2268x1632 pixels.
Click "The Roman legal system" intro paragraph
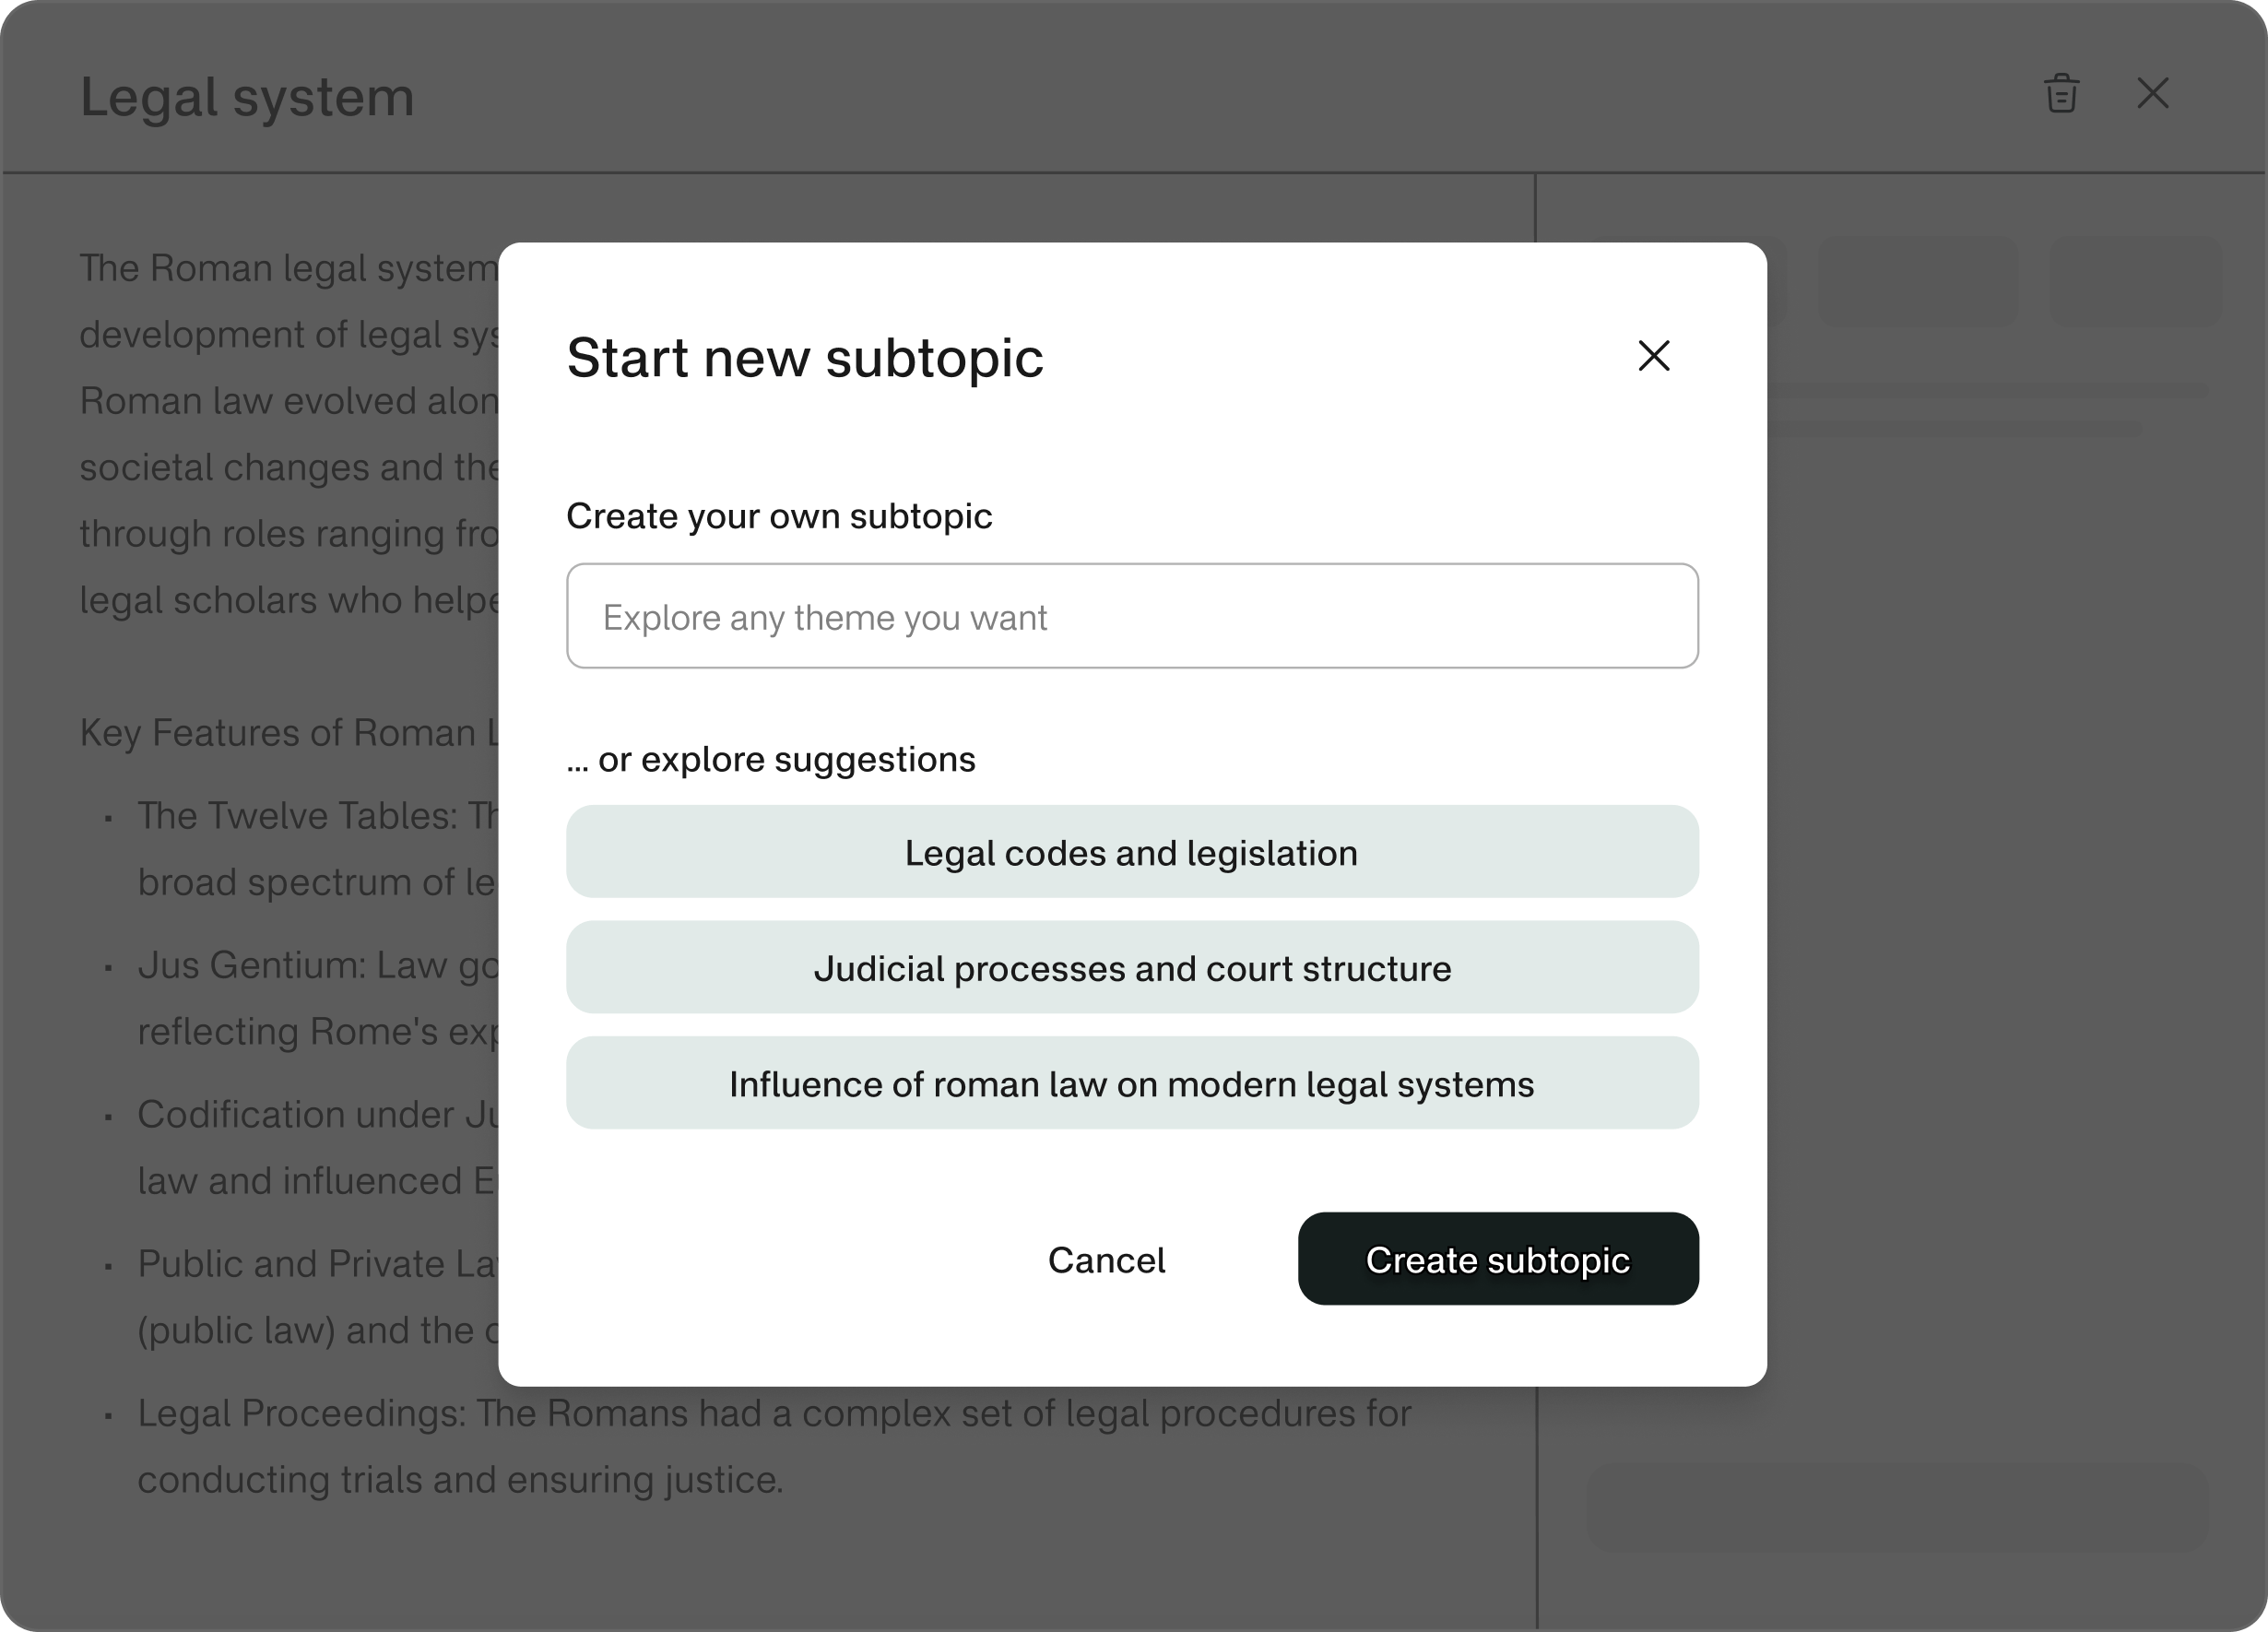click(288, 268)
